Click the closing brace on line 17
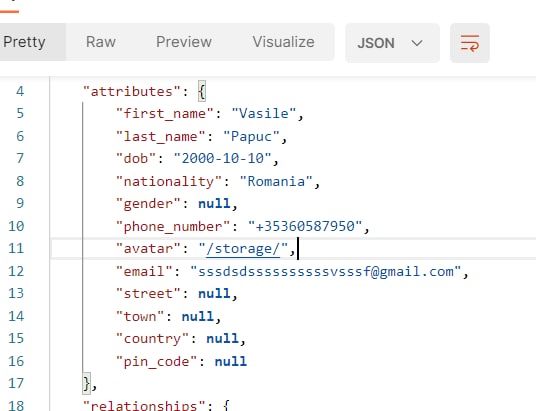Screen dimensions: 536x411 click(x=87, y=383)
